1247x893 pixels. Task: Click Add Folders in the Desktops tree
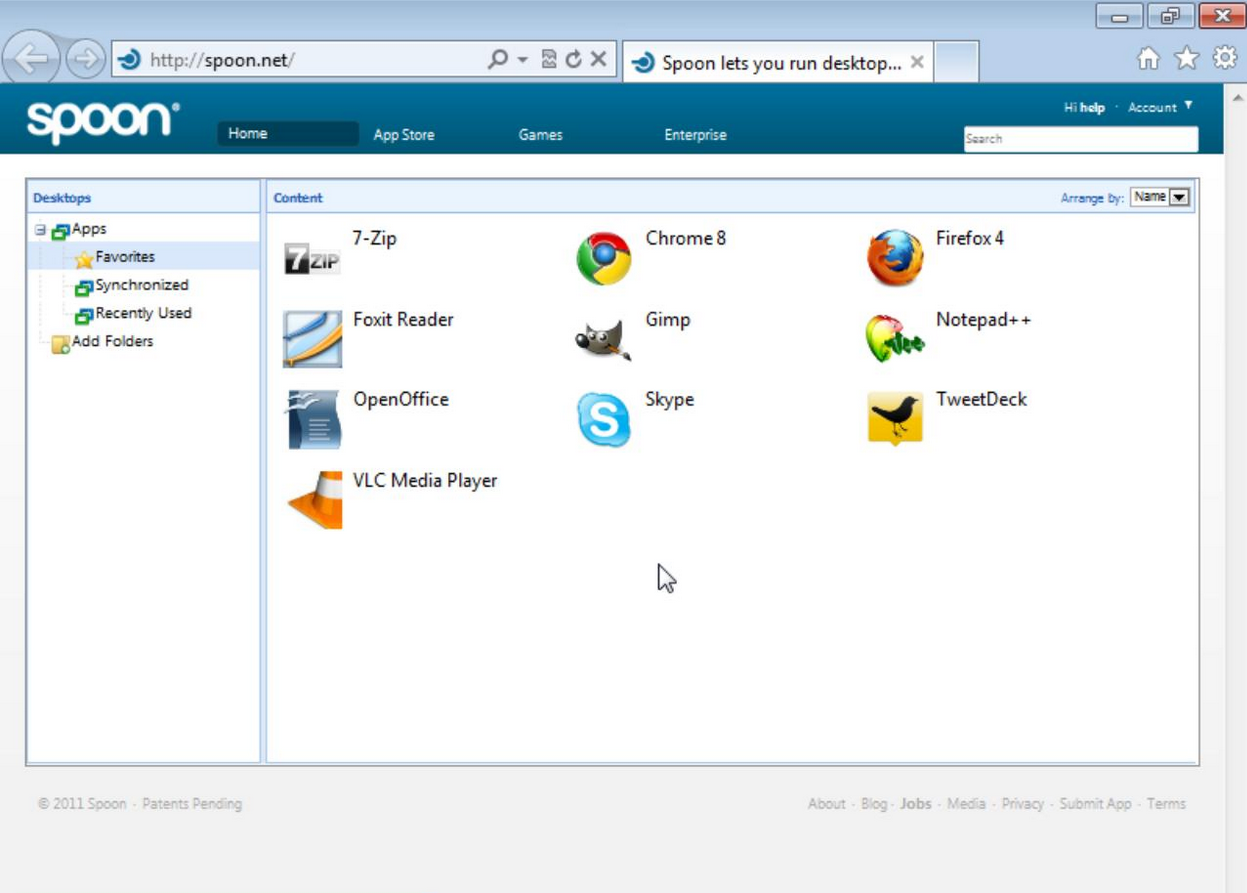(113, 341)
